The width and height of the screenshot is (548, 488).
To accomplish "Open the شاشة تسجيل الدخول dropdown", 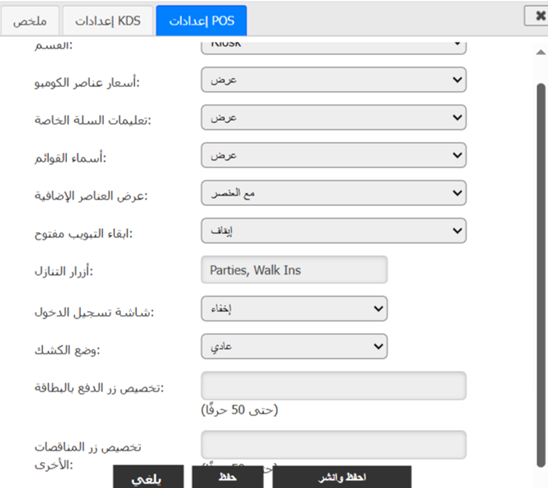I will [294, 309].
